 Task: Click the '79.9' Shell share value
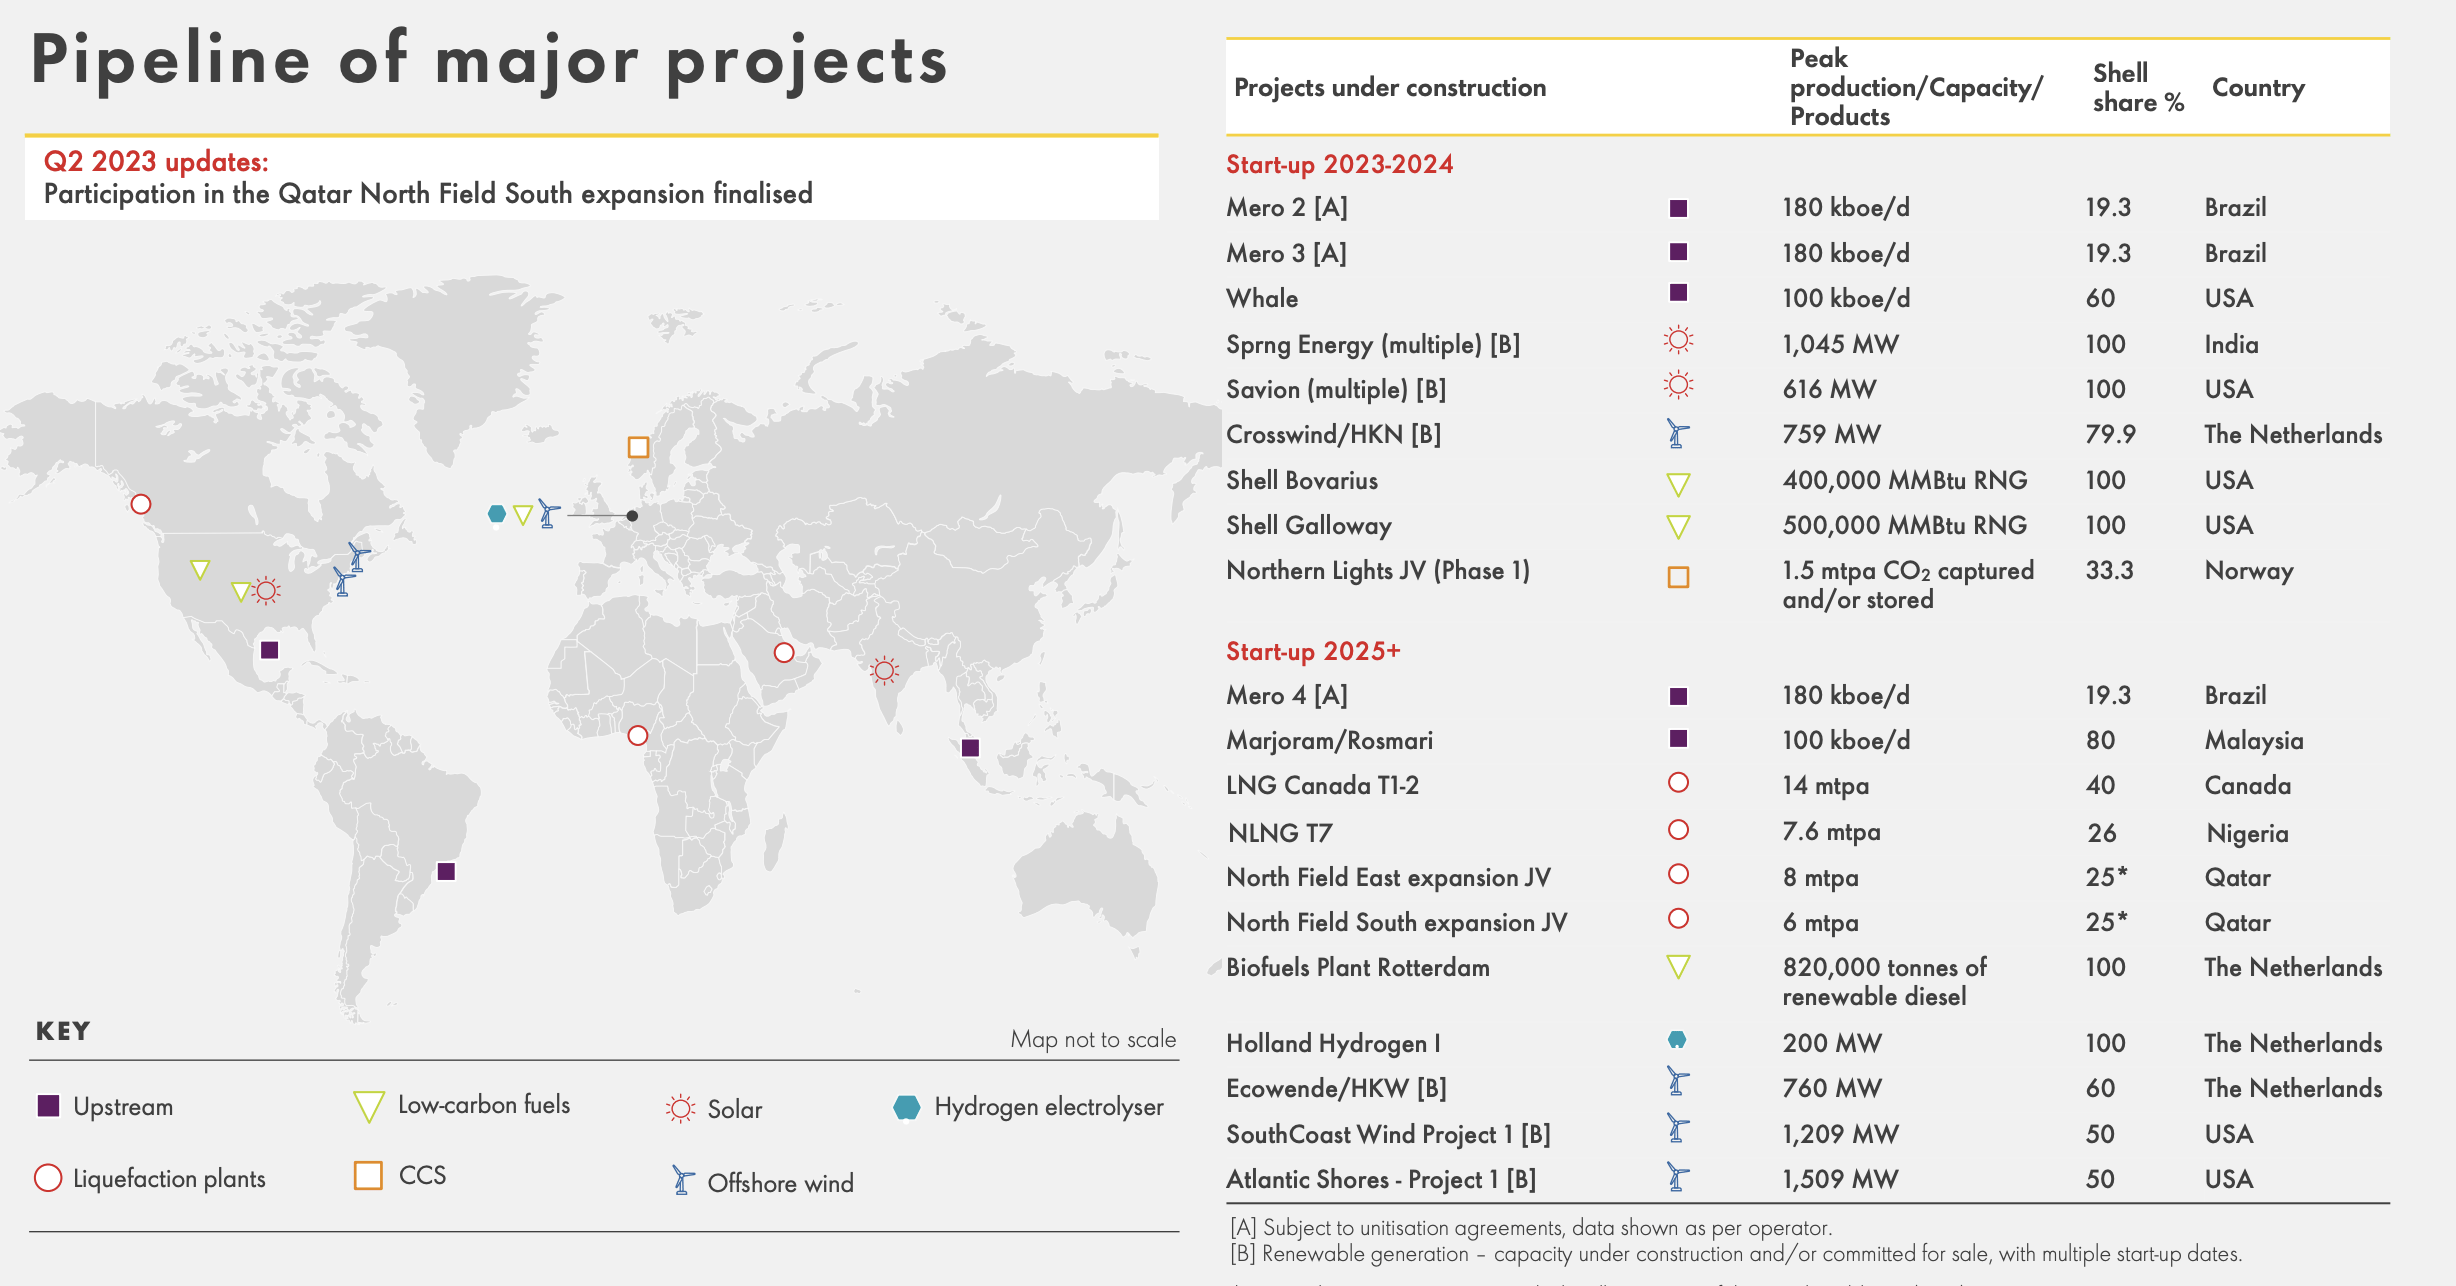2110,434
